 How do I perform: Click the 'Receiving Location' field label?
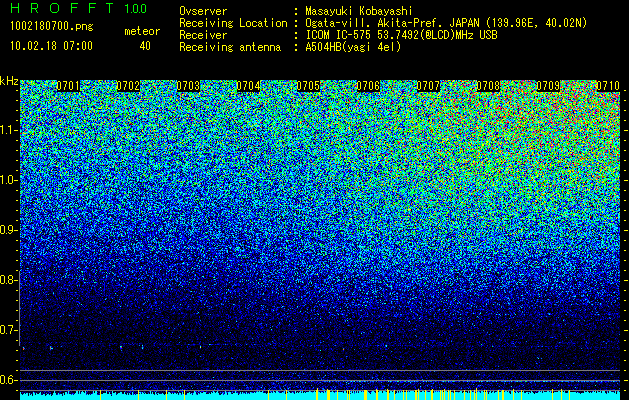233,23
